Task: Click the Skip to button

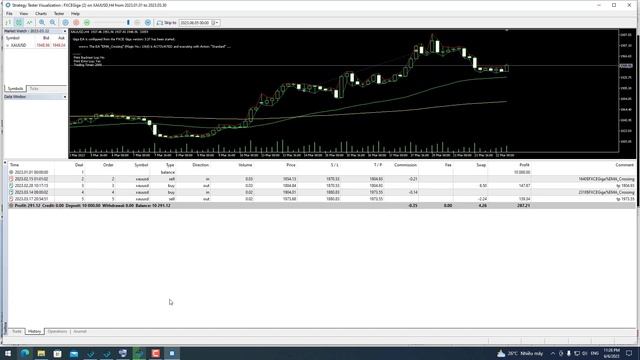Action: click(167, 22)
